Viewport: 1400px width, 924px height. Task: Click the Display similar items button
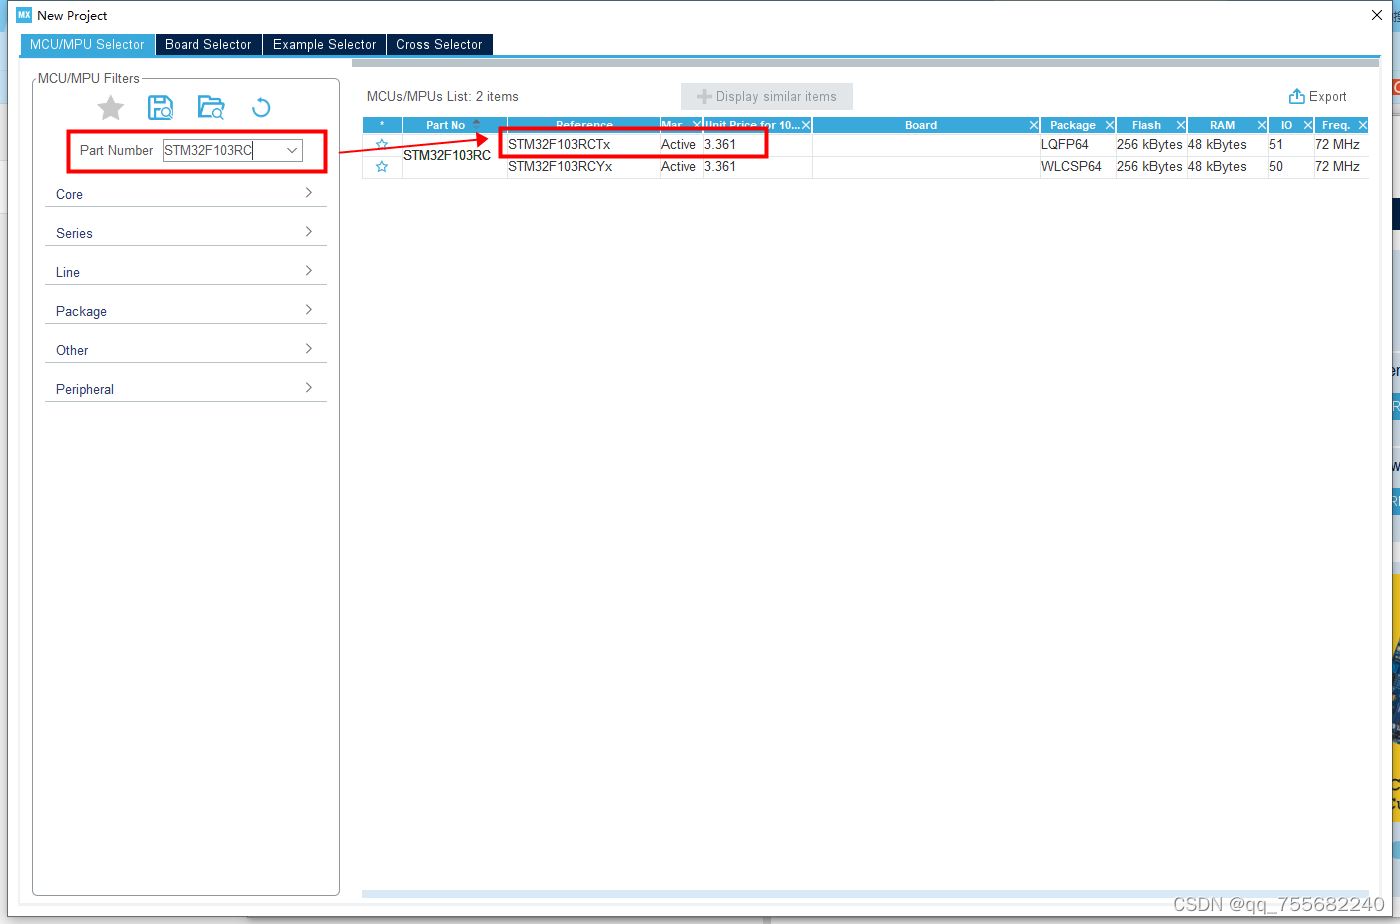767,97
